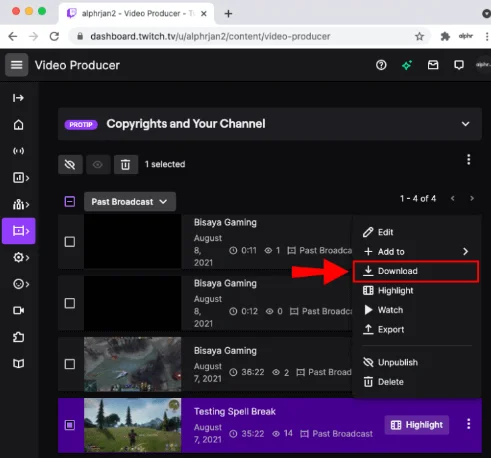Choose Edit from the context menu
The width and height of the screenshot is (491, 458).
(416, 232)
